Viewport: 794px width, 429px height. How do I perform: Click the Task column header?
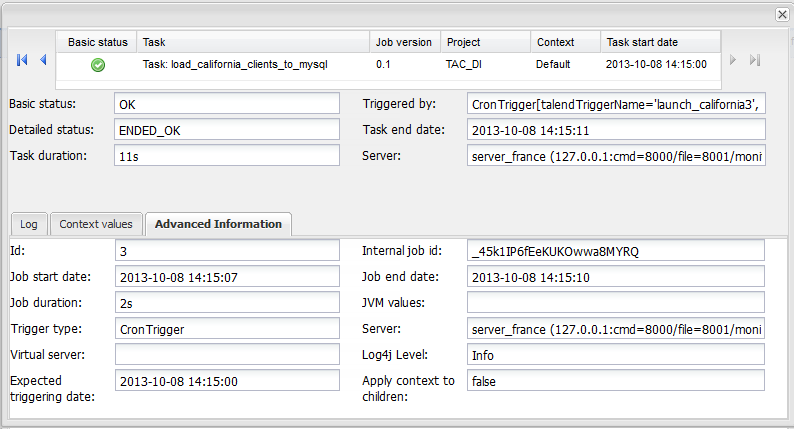[252, 42]
